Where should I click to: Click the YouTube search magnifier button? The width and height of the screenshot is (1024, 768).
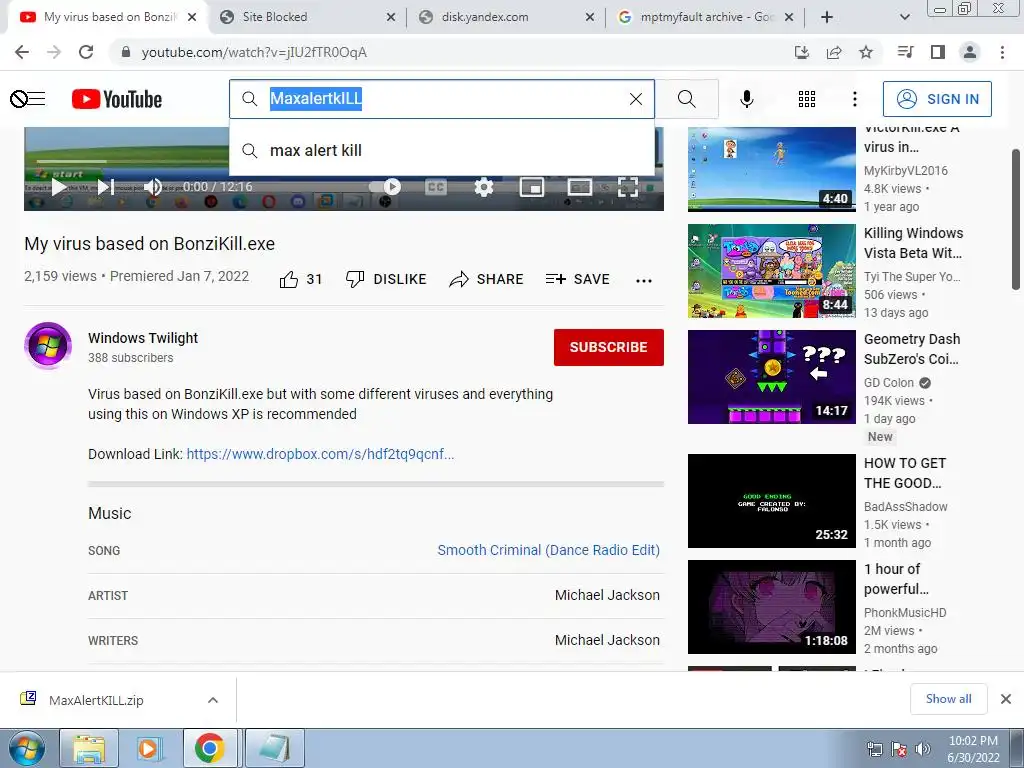[686, 99]
